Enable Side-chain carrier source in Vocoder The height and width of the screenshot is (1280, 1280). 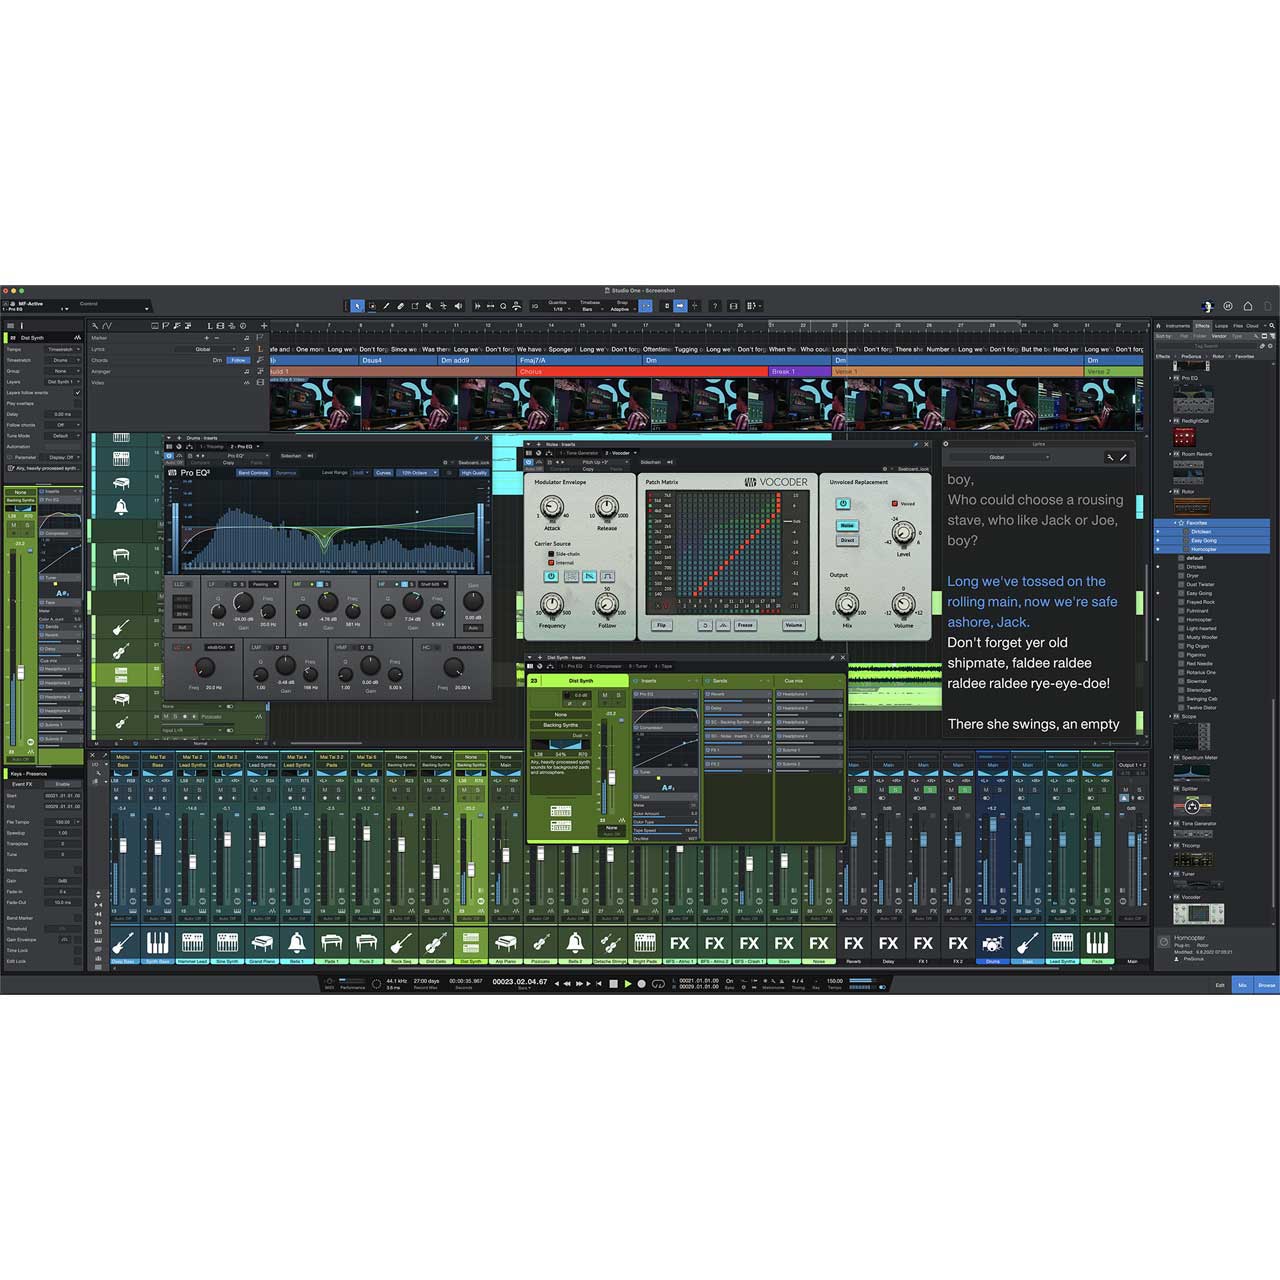tap(551, 554)
